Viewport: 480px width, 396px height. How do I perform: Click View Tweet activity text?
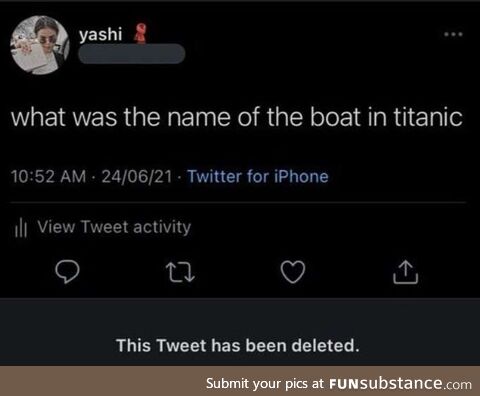[x=114, y=227]
